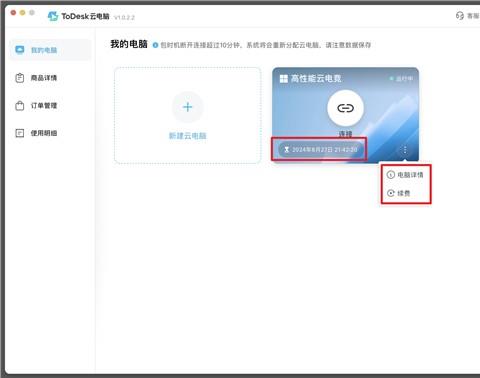This screenshot has width=480, height=378.
Task: Click the blue info icon beside 我的电脑 heading
Action: (x=155, y=45)
